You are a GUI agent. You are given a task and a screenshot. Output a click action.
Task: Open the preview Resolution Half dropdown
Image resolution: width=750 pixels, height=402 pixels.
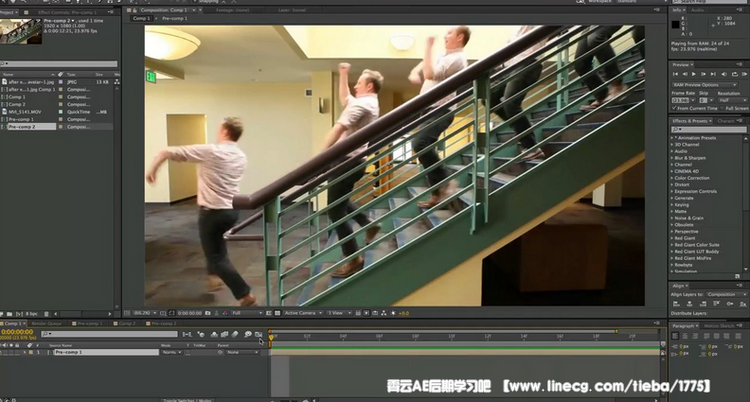point(733,100)
